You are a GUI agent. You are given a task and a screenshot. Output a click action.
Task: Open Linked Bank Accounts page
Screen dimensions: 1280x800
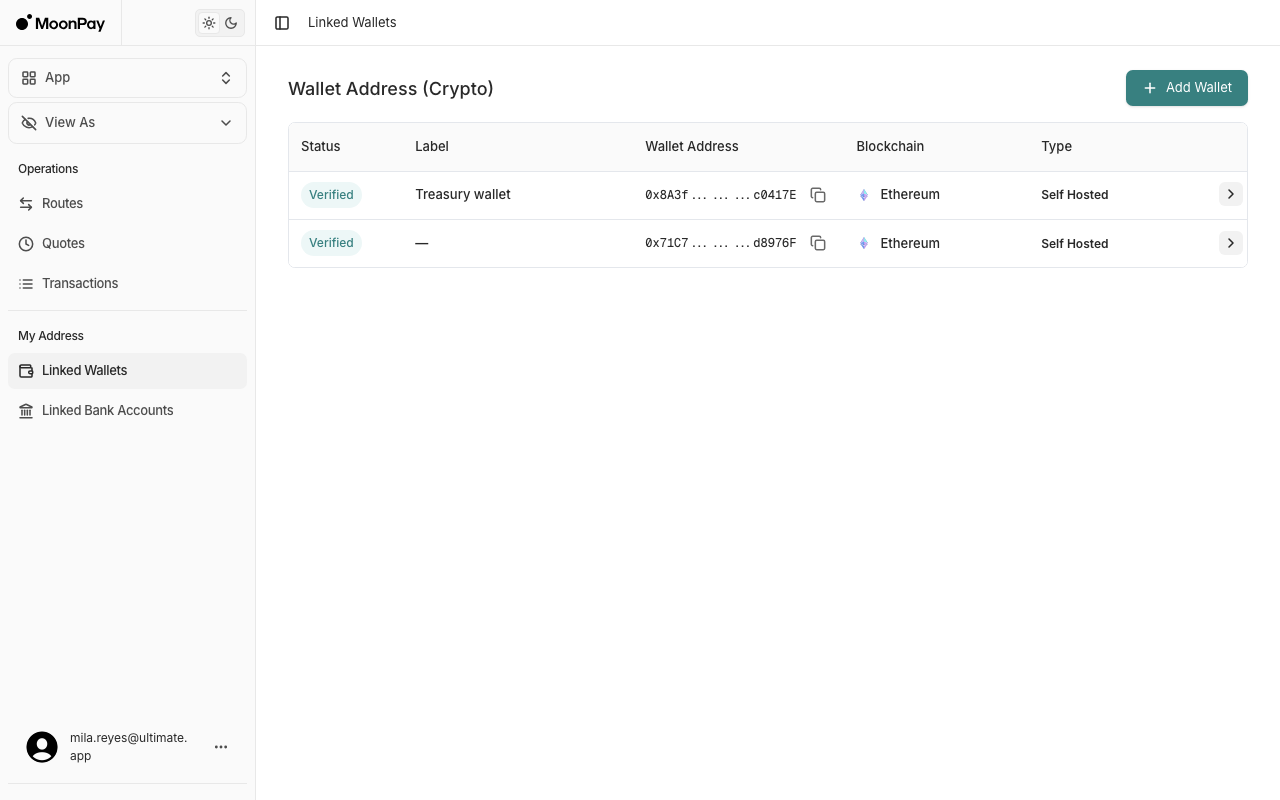coord(127,411)
